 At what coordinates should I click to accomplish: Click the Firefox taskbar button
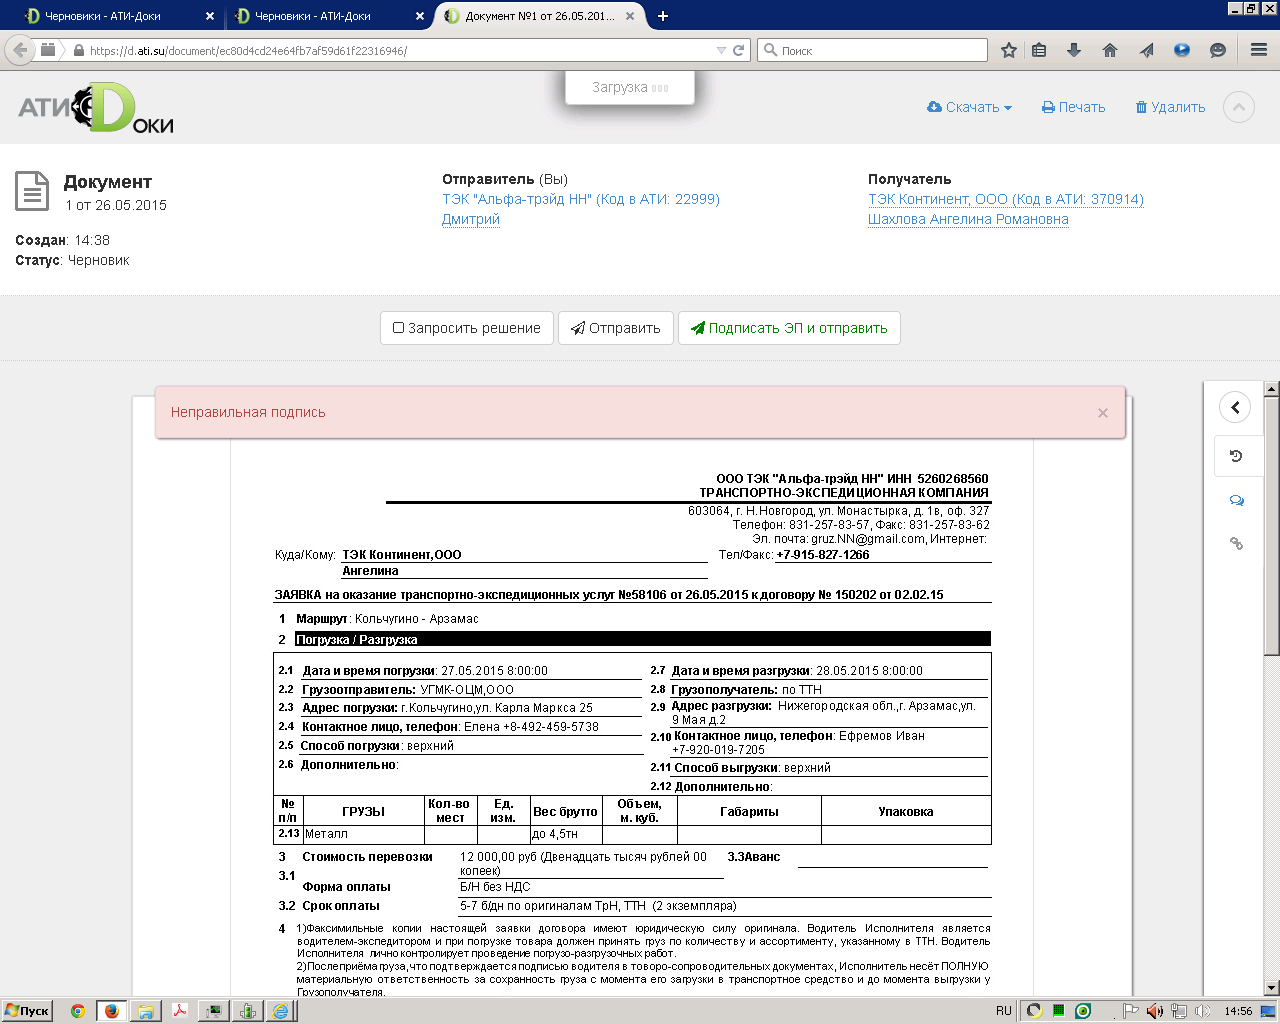111,1011
